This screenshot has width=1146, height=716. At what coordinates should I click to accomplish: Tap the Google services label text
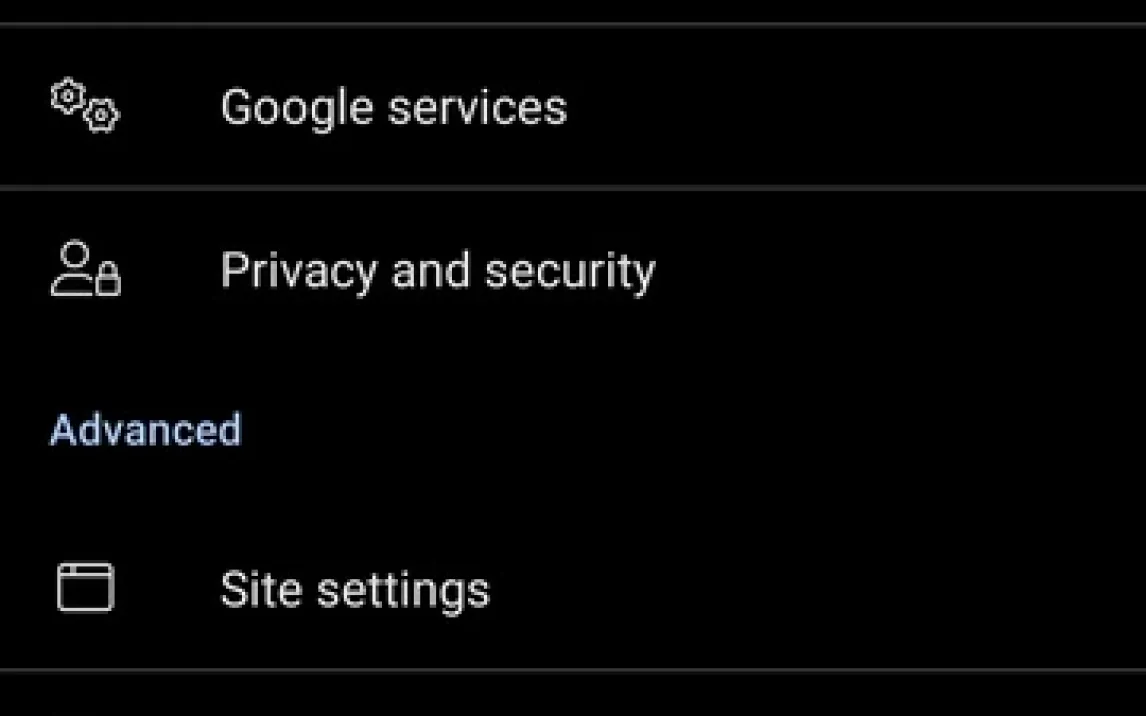[x=393, y=107]
